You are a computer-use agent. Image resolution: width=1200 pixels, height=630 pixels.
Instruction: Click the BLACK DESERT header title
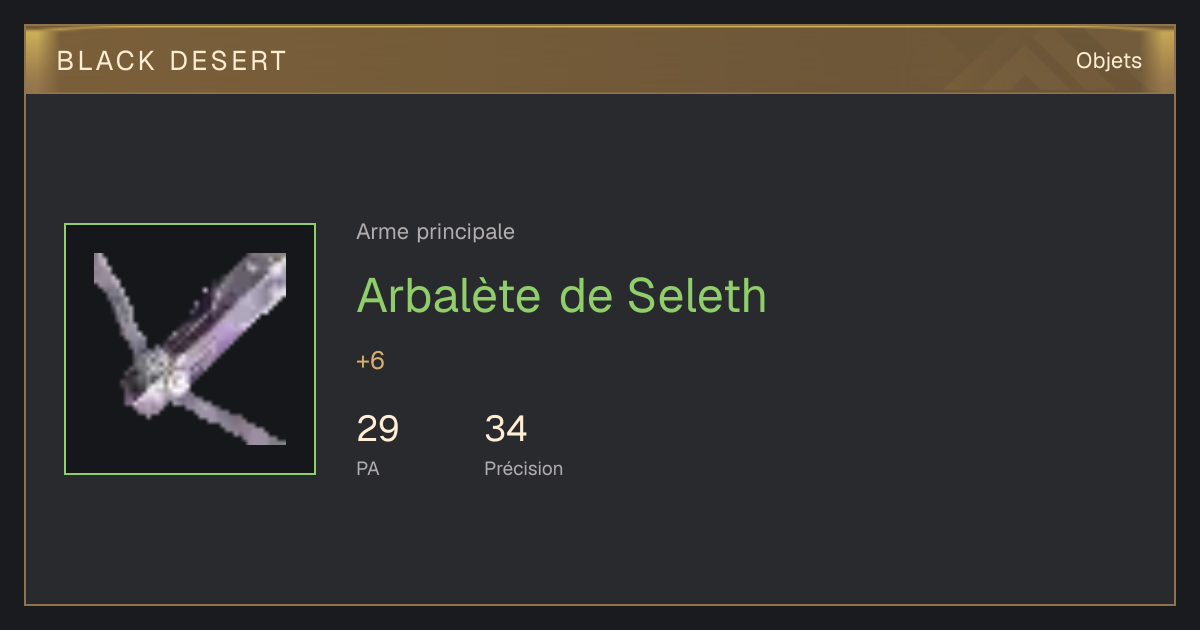(x=172, y=61)
